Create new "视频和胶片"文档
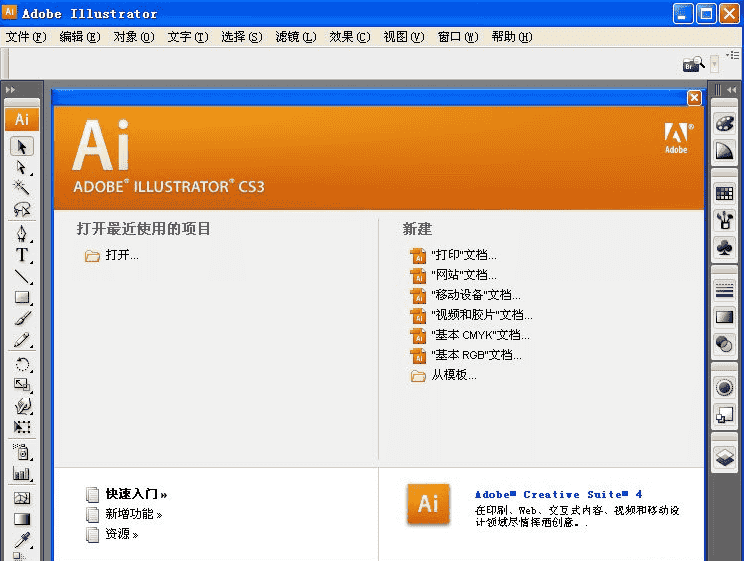Screen dimensions: 744x561 471,315
